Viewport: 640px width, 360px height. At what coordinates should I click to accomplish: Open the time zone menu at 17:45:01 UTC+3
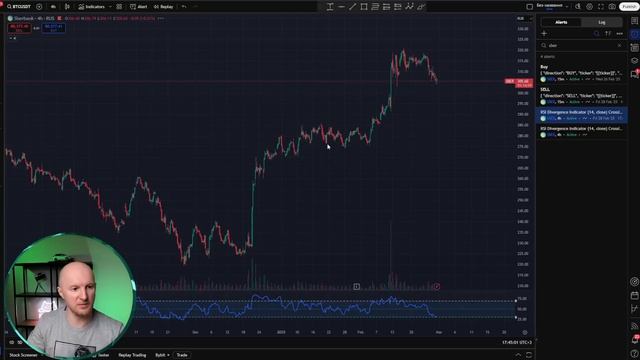click(x=517, y=342)
